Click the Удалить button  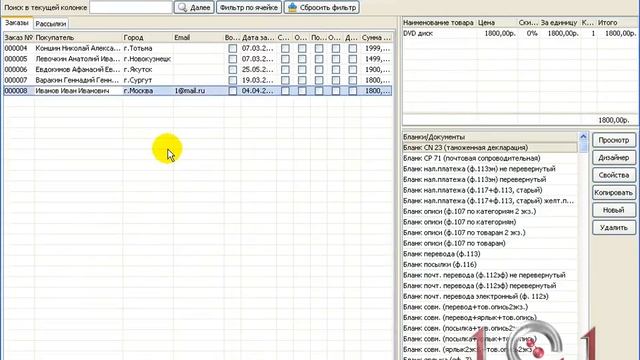(614, 228)
